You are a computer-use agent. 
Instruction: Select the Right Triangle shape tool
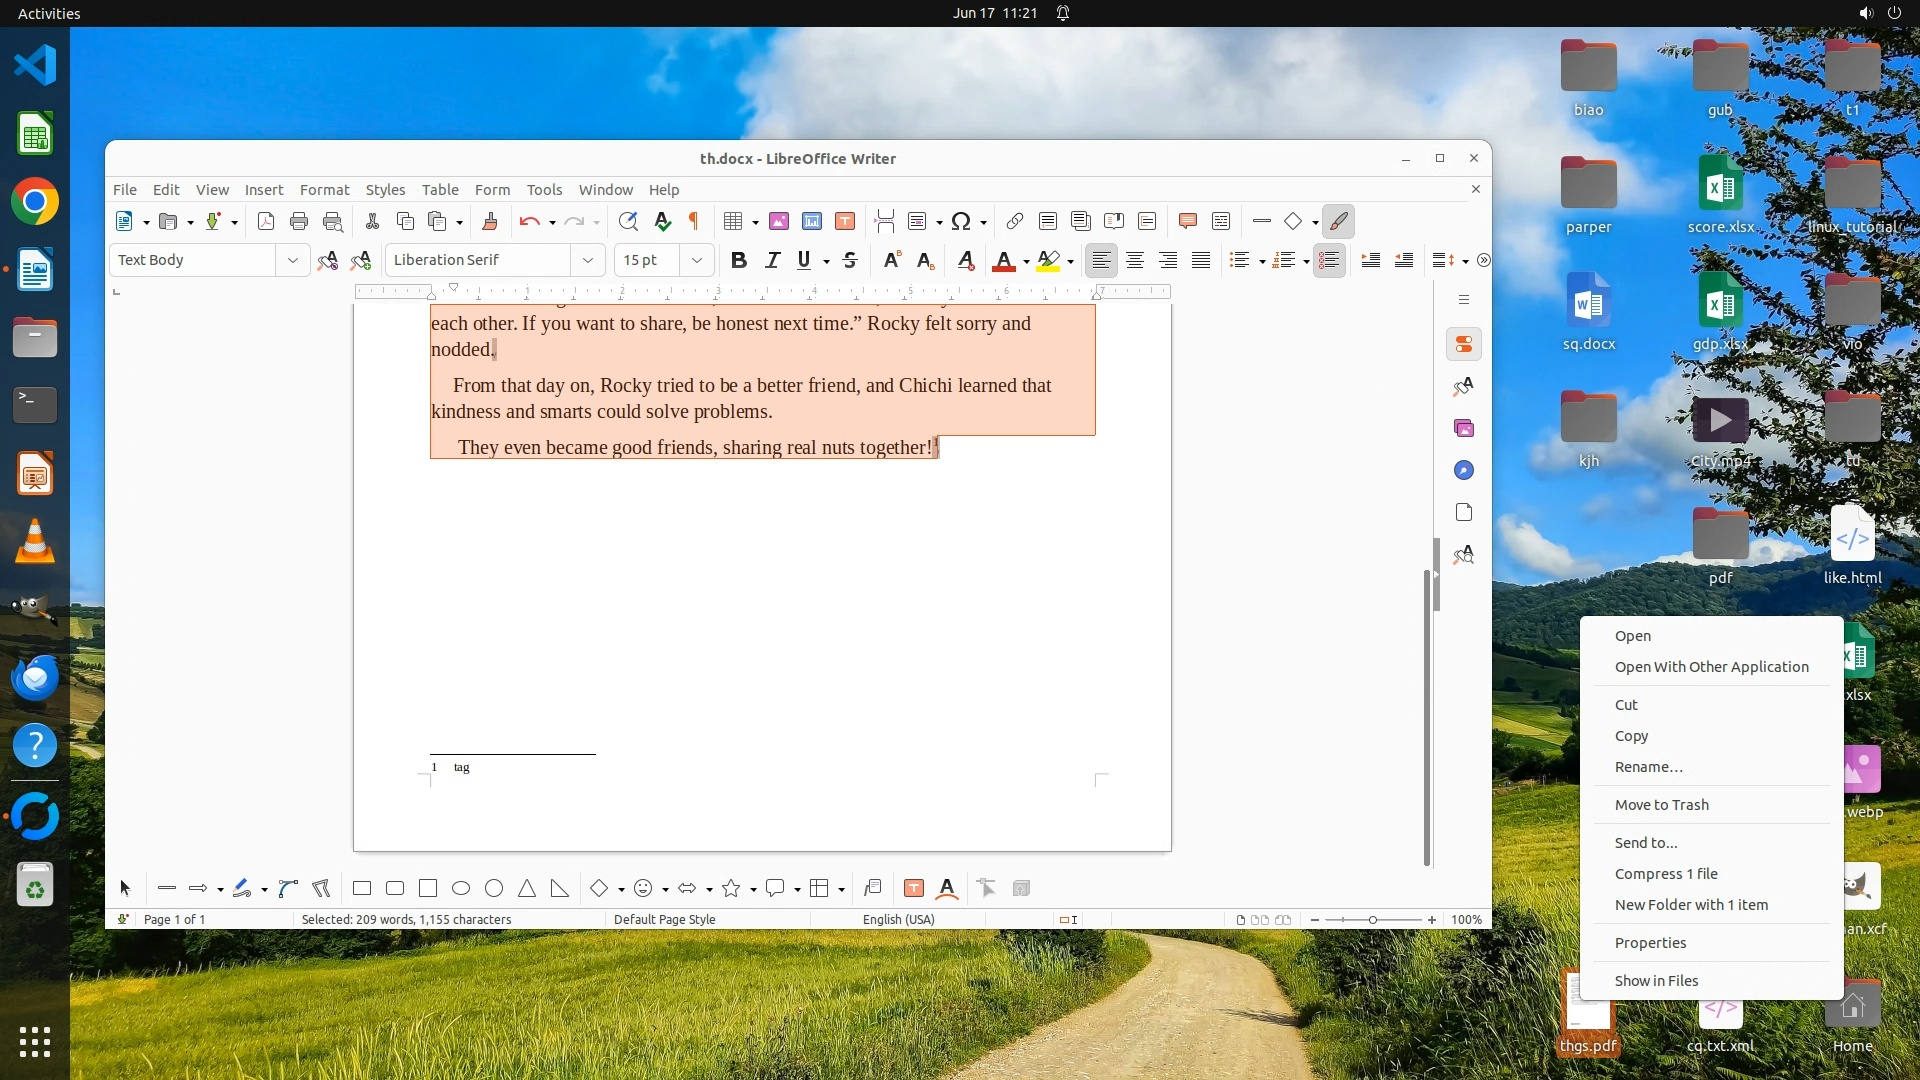tap(560, 889)
